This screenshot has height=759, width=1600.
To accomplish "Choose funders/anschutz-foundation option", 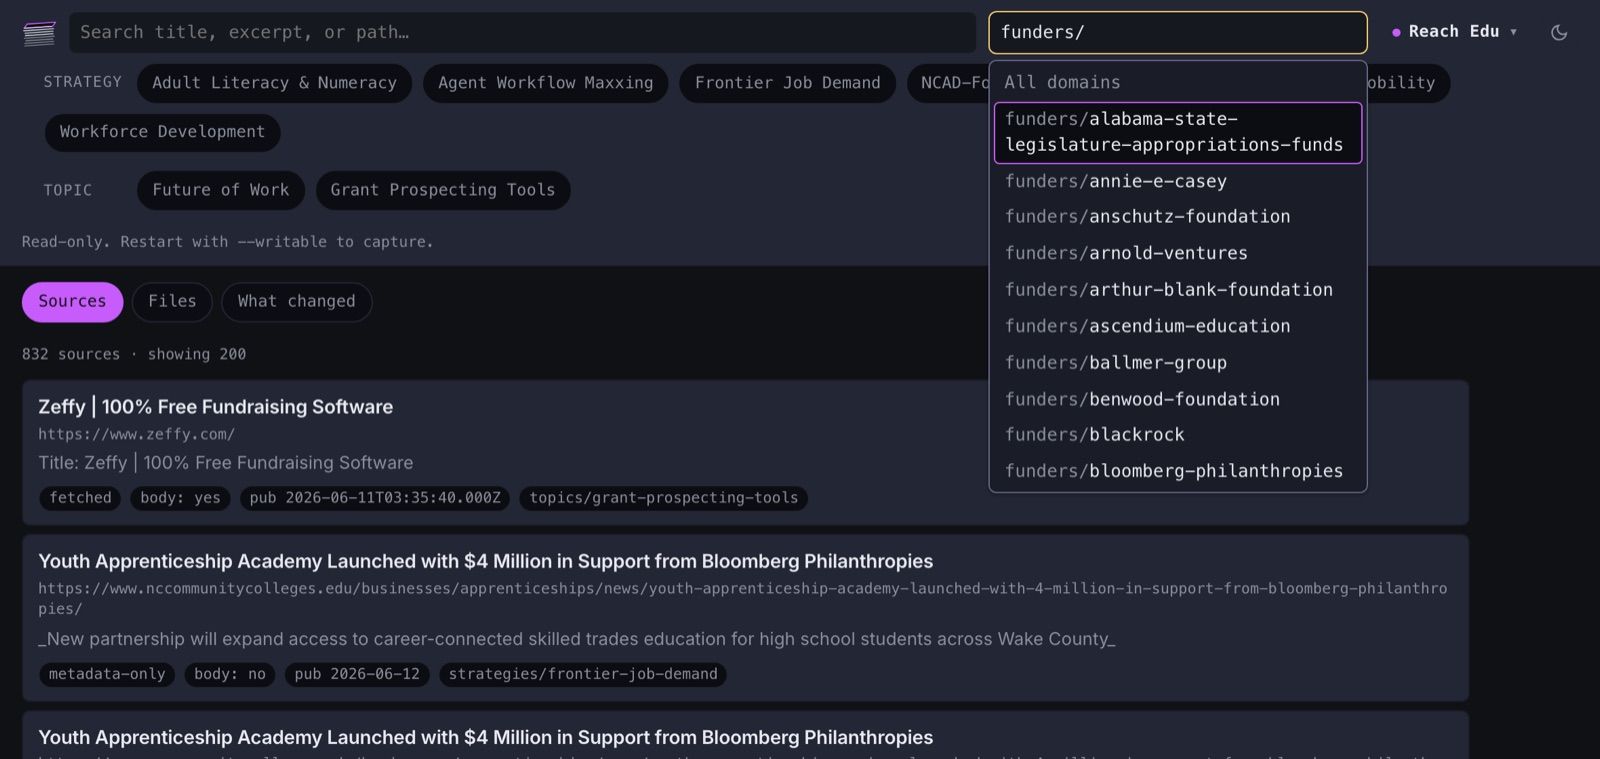I will coord(1177,217).
